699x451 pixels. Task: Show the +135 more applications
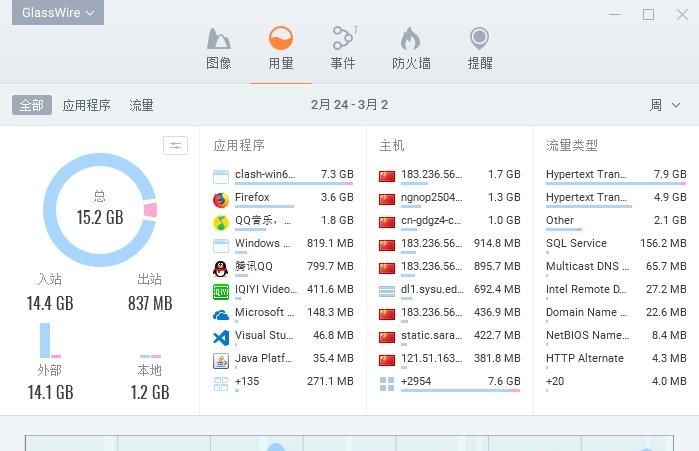click(283, 384)
